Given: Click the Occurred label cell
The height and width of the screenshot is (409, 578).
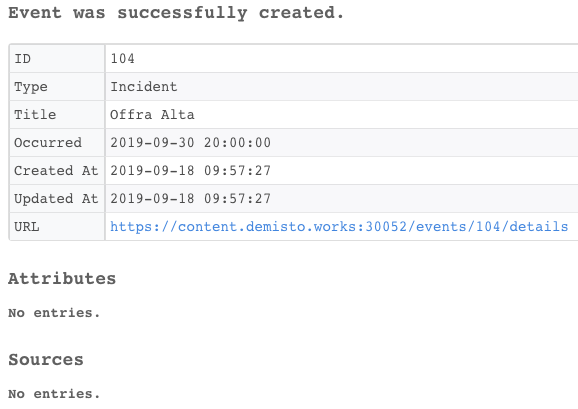Looking at the screenshot, I should 57,143.
